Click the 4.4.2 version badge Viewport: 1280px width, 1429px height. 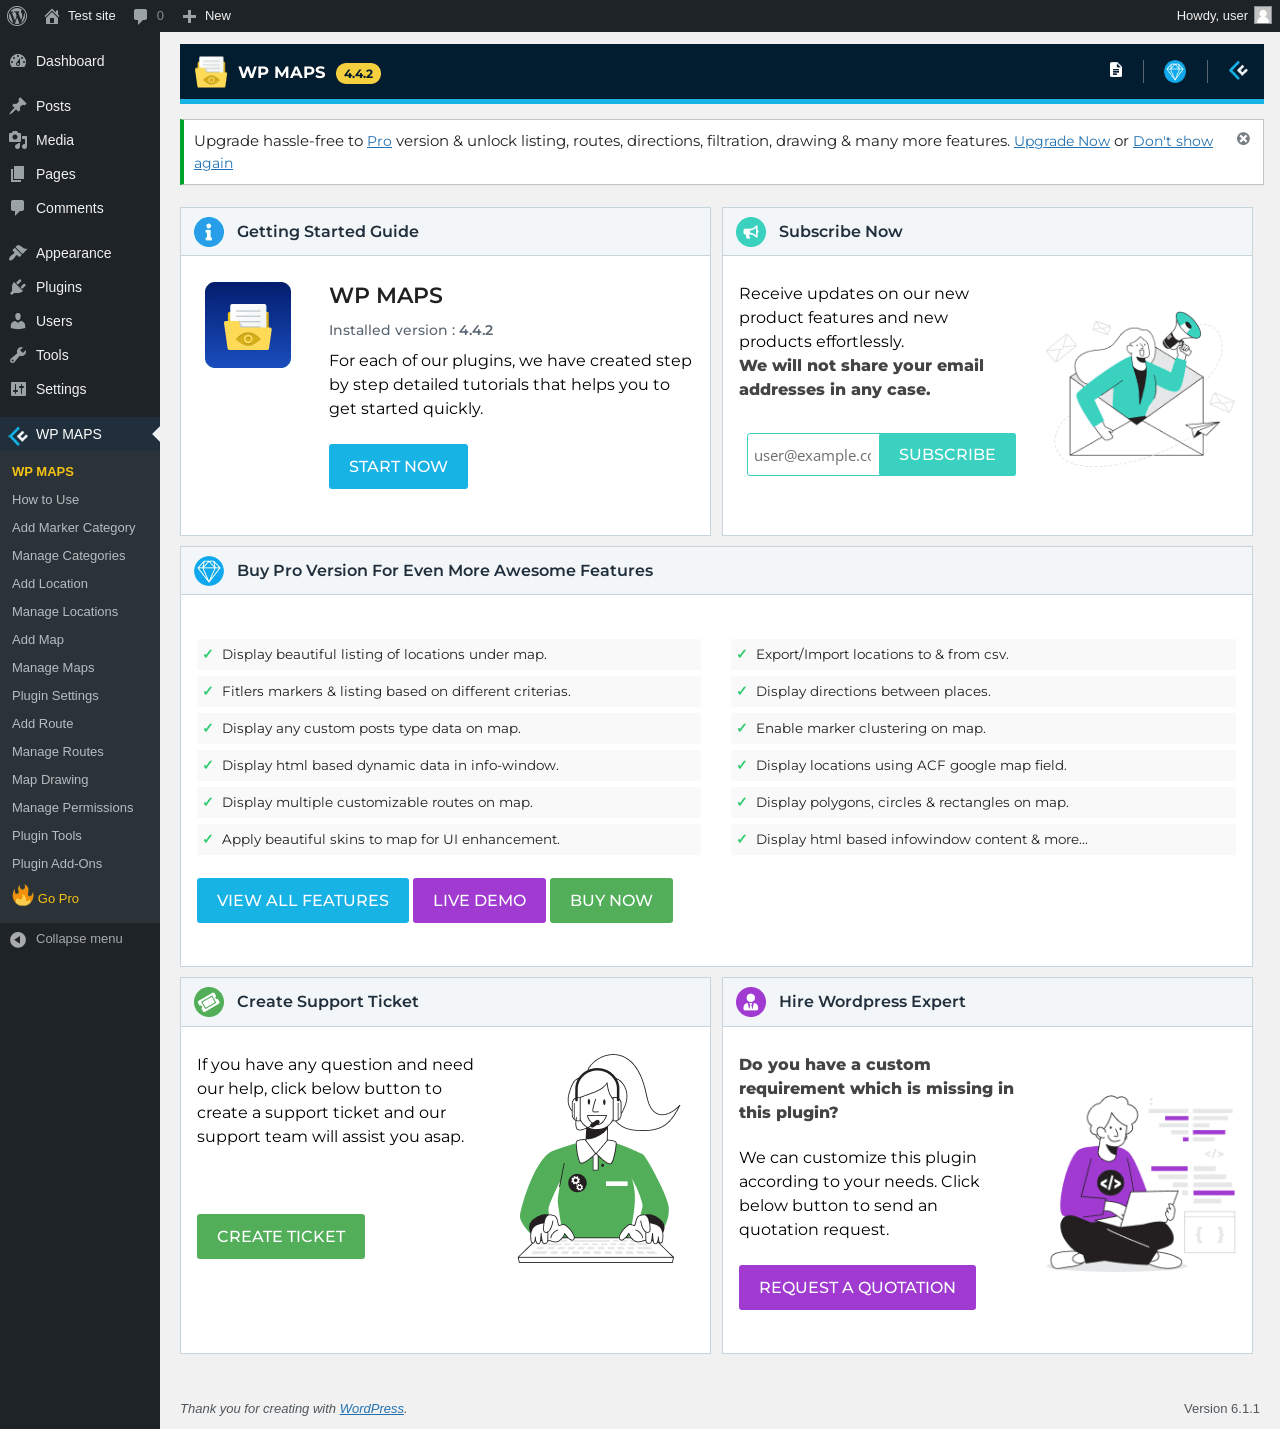coord(358,73)
